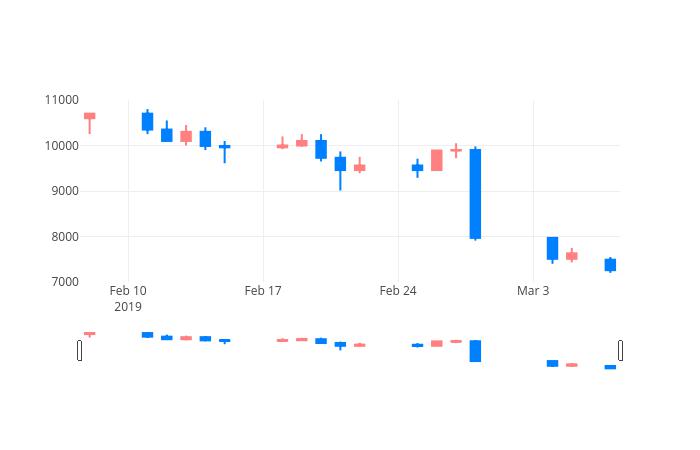Select the tall blue candlestick dropping to 8000
Screen dimensions: 700x450
coord(475,194)
